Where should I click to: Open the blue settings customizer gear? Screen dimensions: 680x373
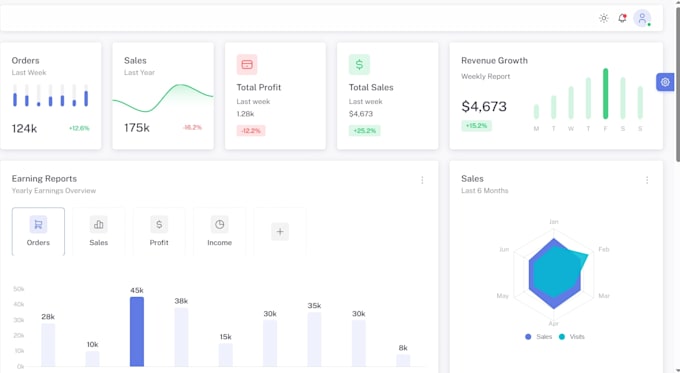(x=665, y=82)
